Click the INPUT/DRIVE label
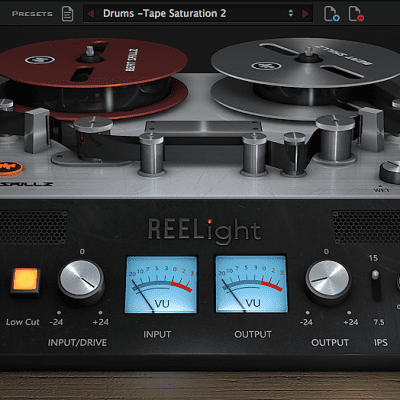The height and width of the screenshot is (400, 400). click(x=77, y=343)
